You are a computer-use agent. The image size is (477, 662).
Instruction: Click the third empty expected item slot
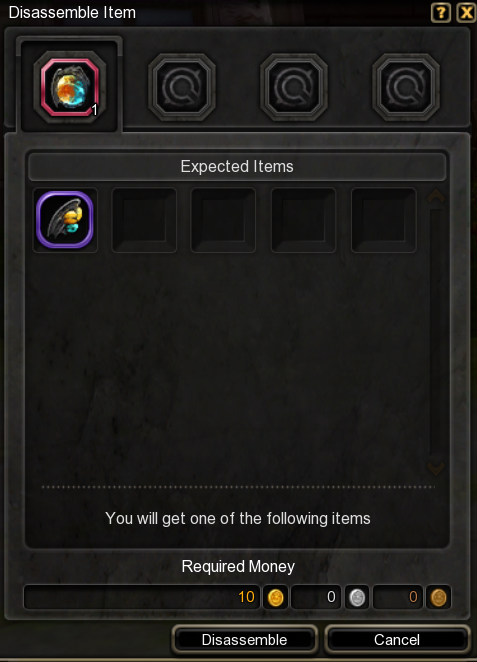click(x=223, y=220)
